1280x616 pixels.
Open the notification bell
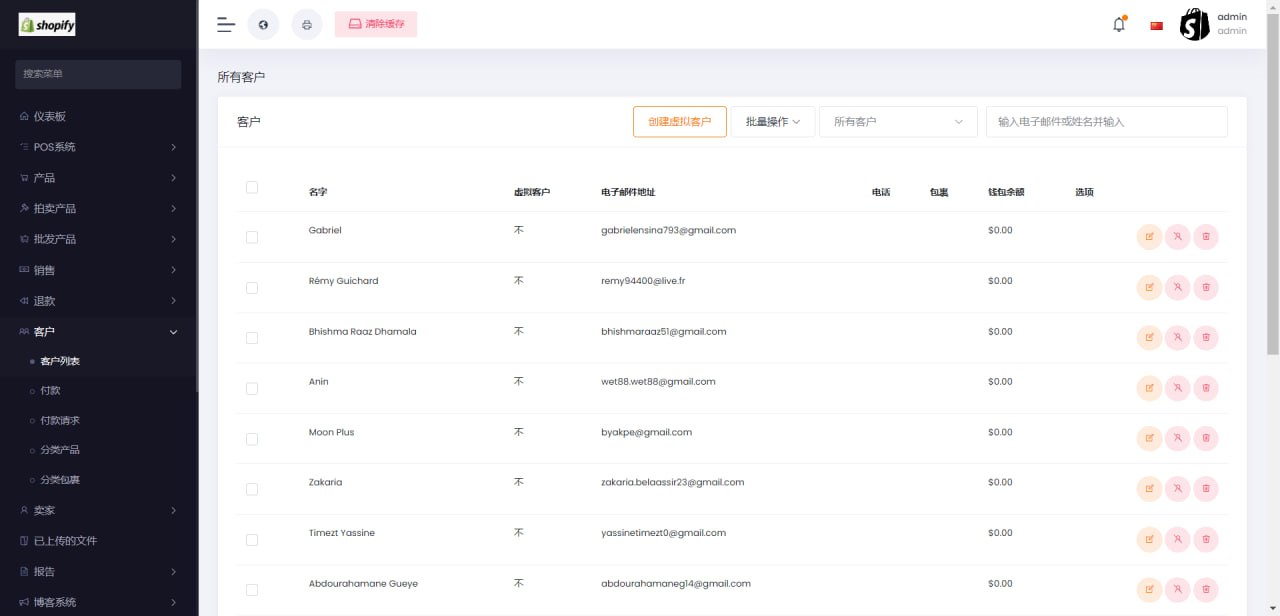1119,25
